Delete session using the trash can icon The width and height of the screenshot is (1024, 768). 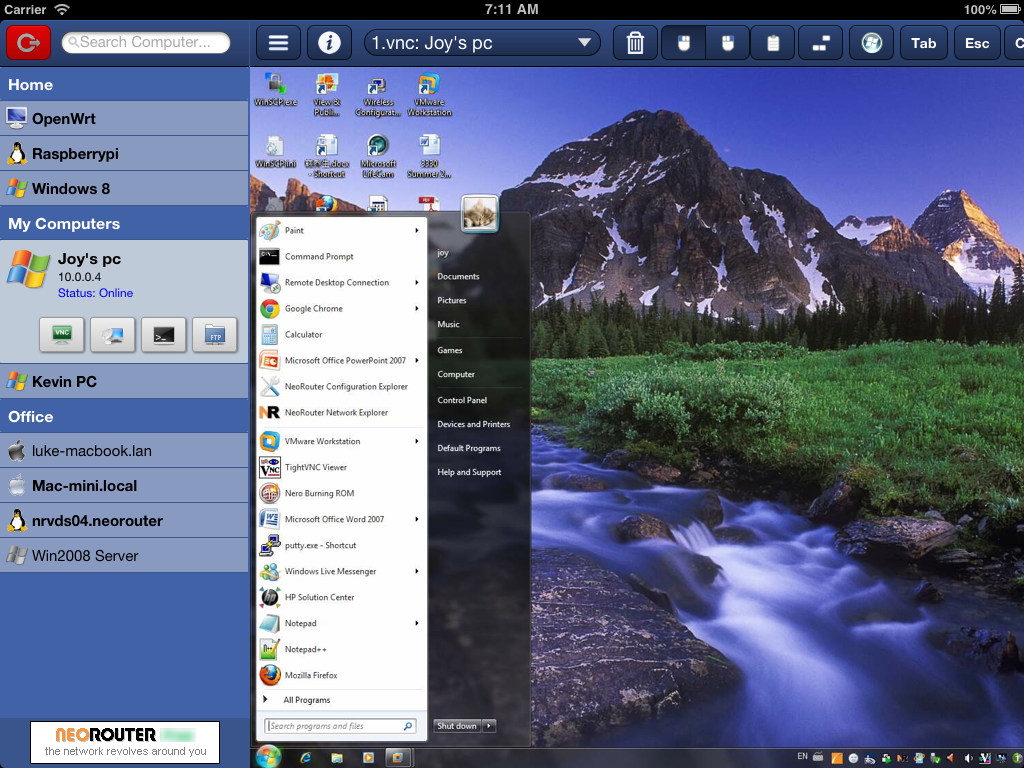pyautogui.click(x=635, y=43)
